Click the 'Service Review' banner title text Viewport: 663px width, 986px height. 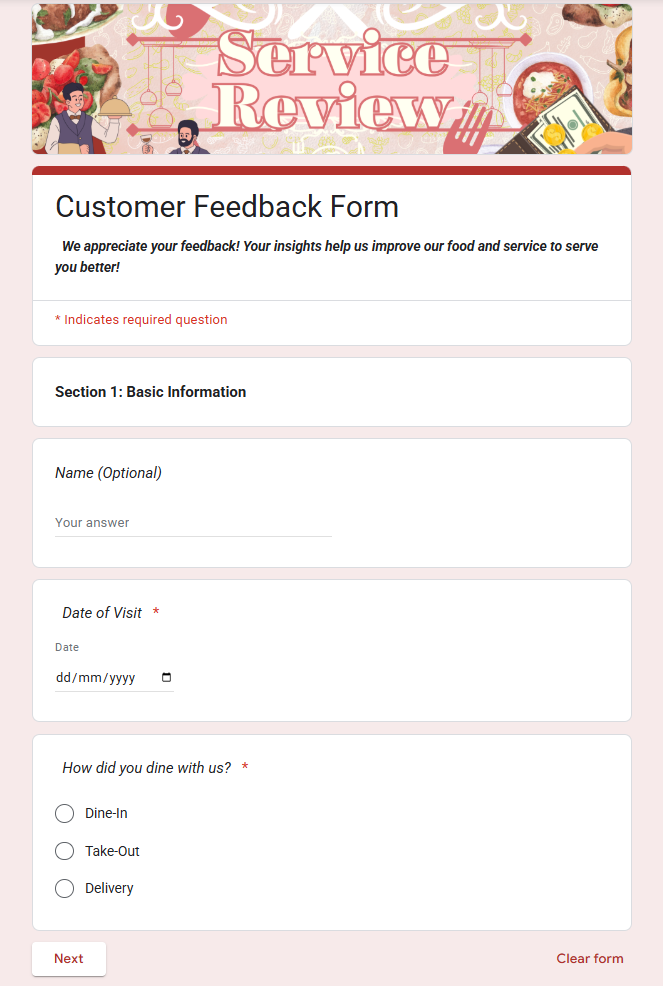pyautogui.click(x=331, y=82)
